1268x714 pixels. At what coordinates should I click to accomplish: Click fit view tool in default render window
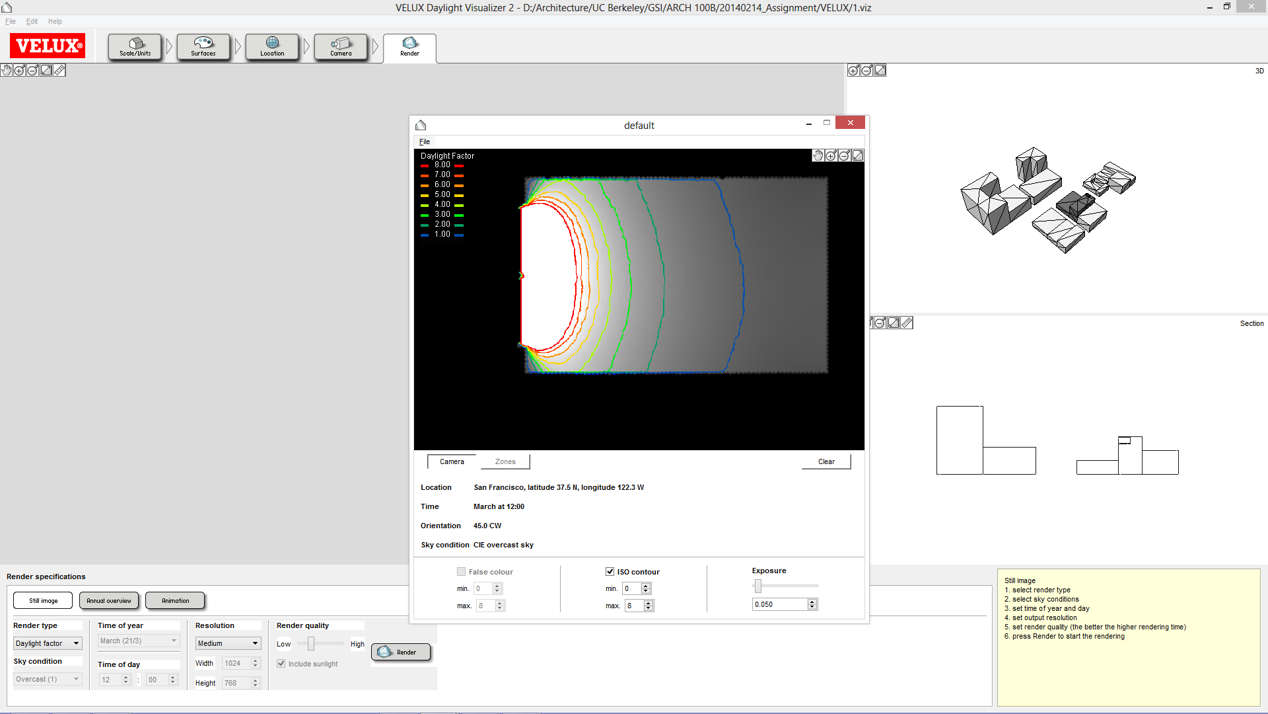[x=857, y=156]
